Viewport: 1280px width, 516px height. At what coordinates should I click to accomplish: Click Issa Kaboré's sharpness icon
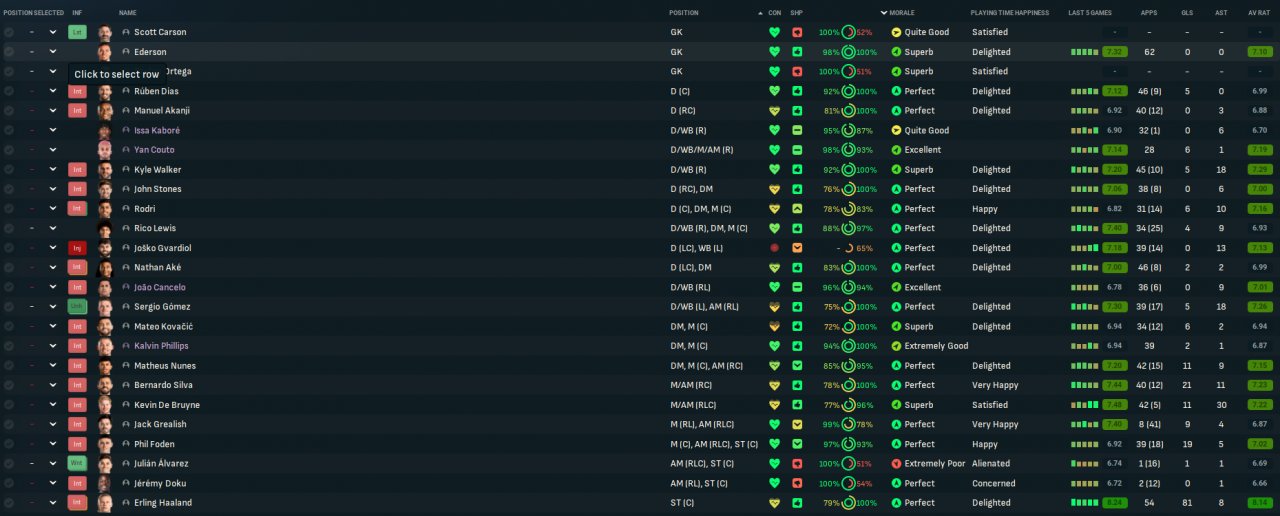tap(797, 130)
